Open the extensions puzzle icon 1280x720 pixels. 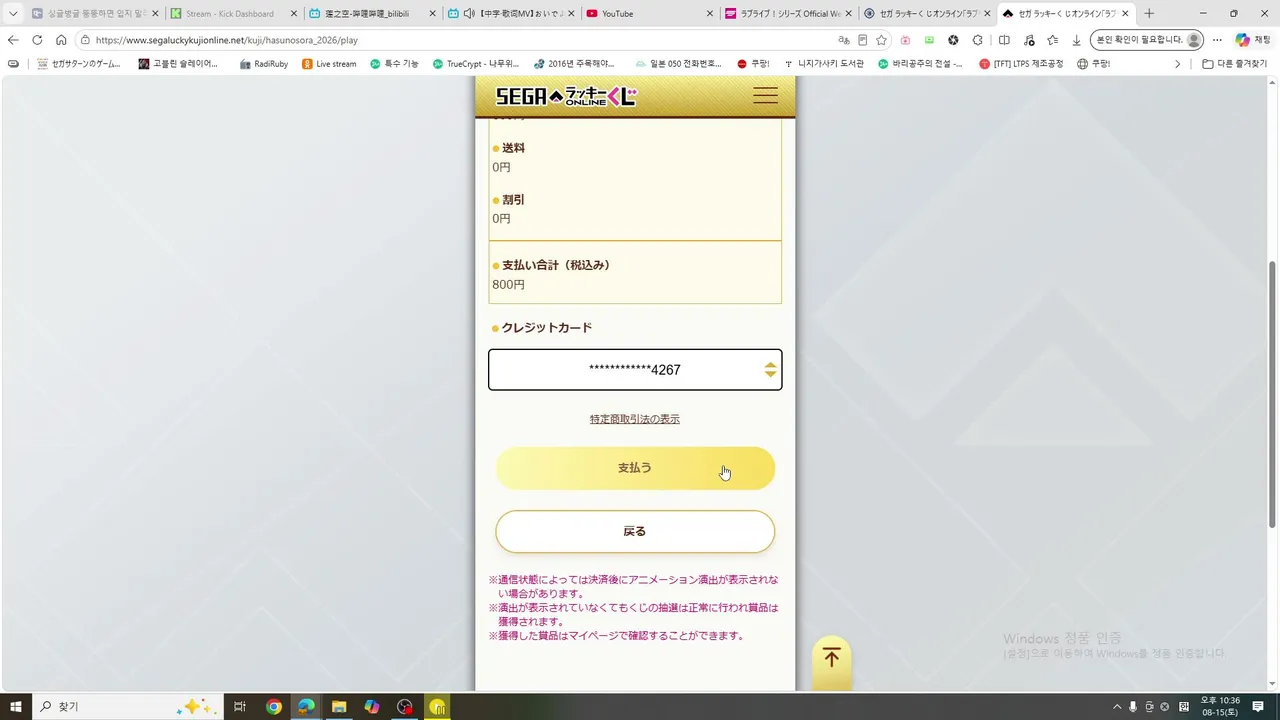click(978, 40)
